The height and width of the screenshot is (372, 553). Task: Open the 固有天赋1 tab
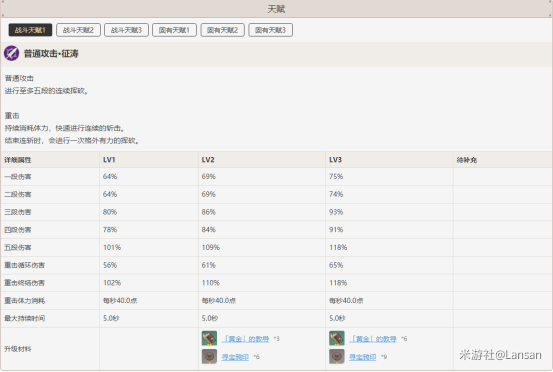click(174, 30)
